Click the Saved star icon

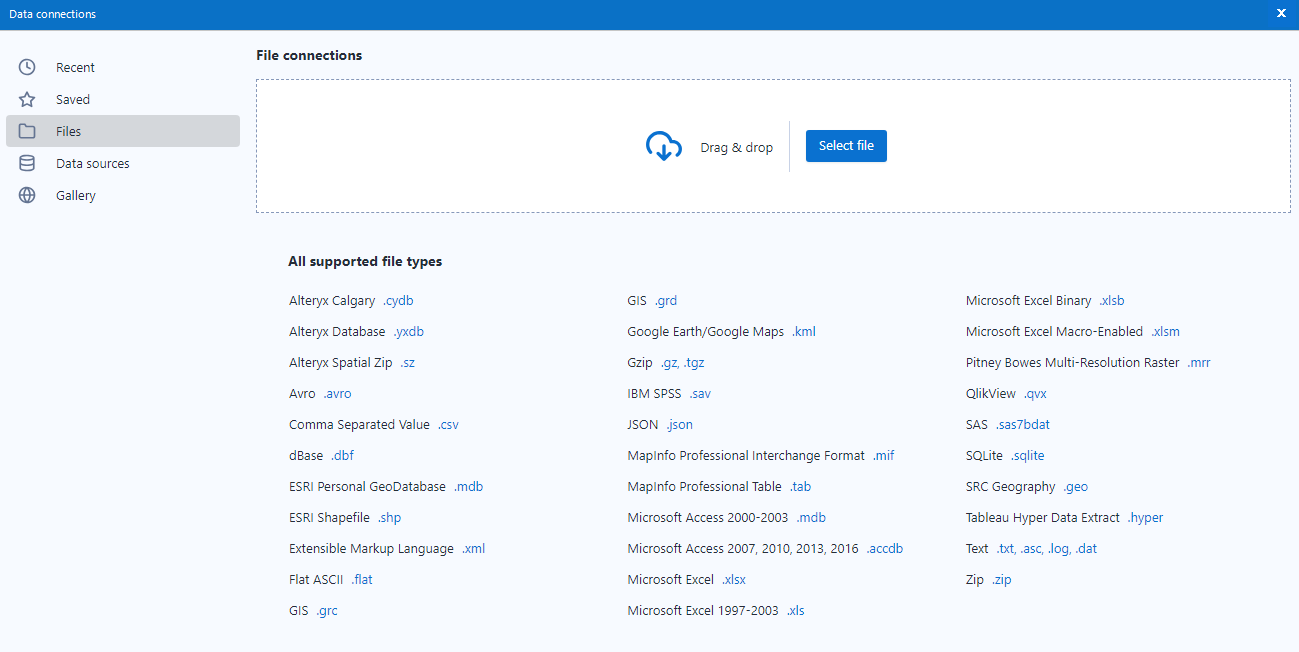tap(27, 99)
